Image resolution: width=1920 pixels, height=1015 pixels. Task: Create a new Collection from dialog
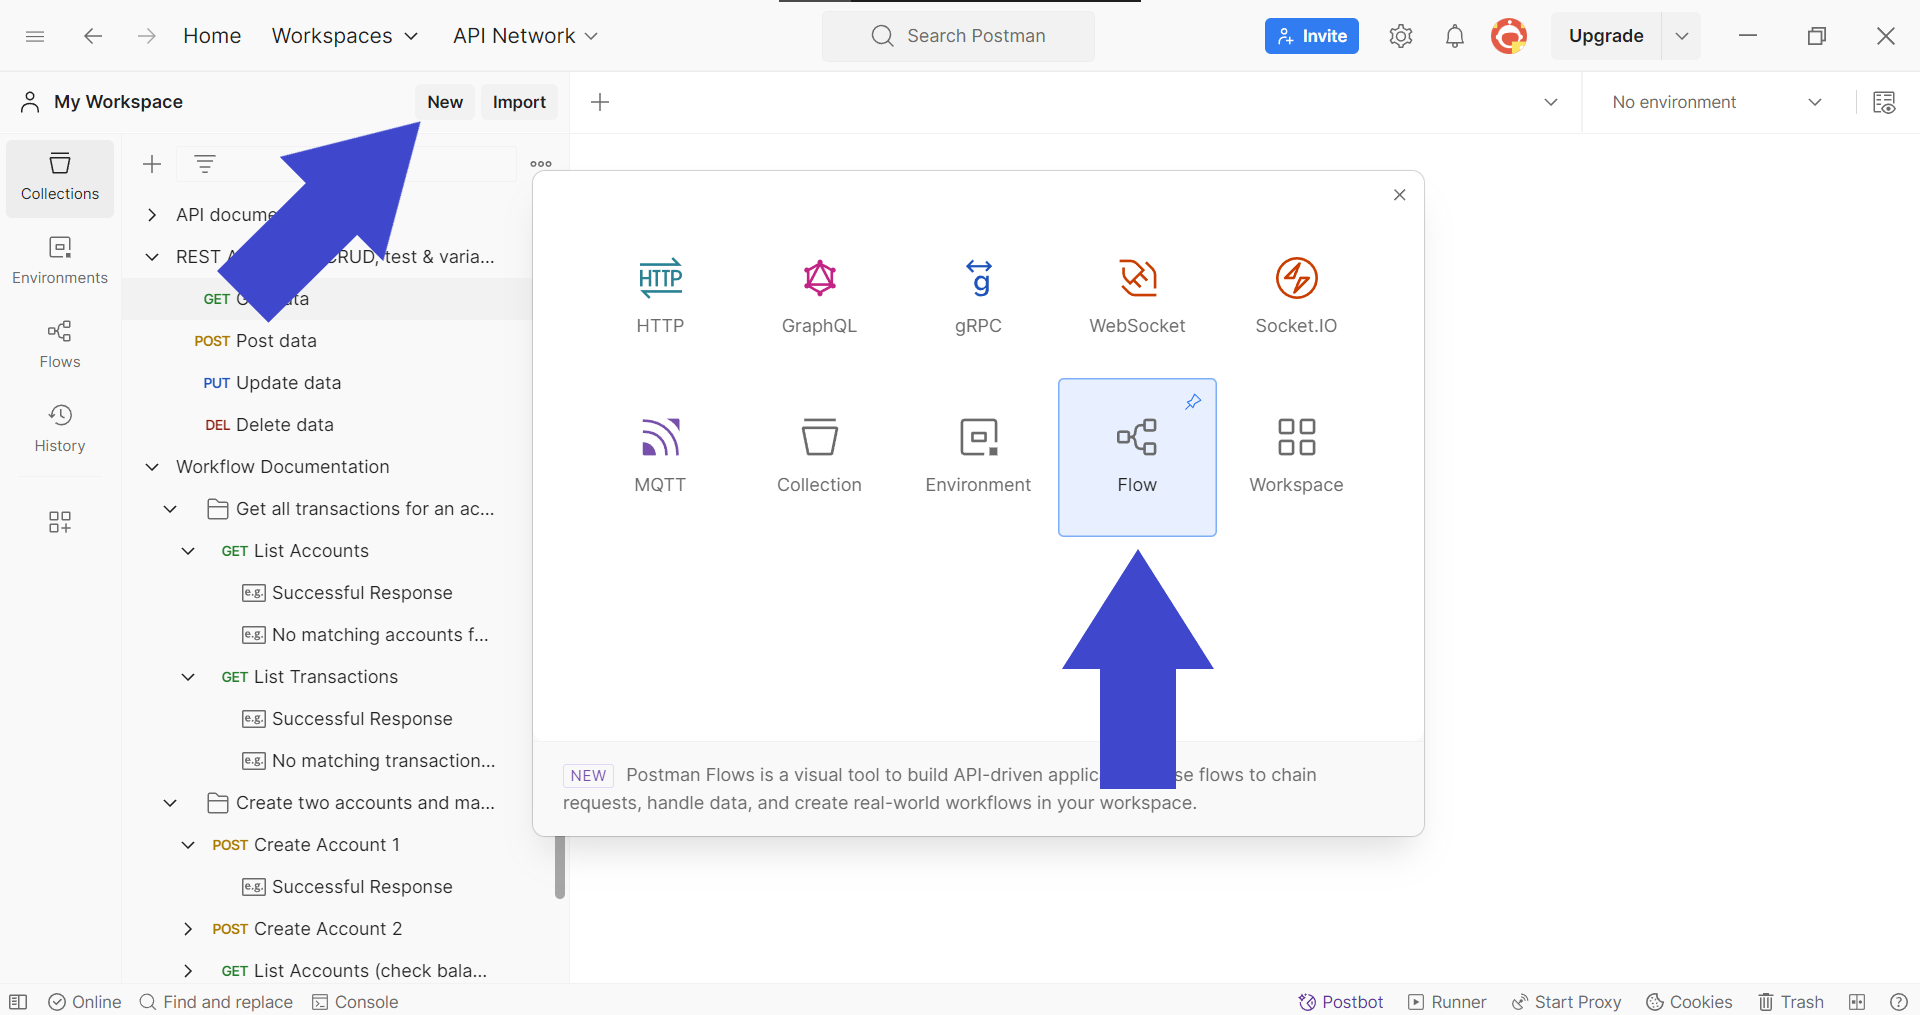(819, 457)
